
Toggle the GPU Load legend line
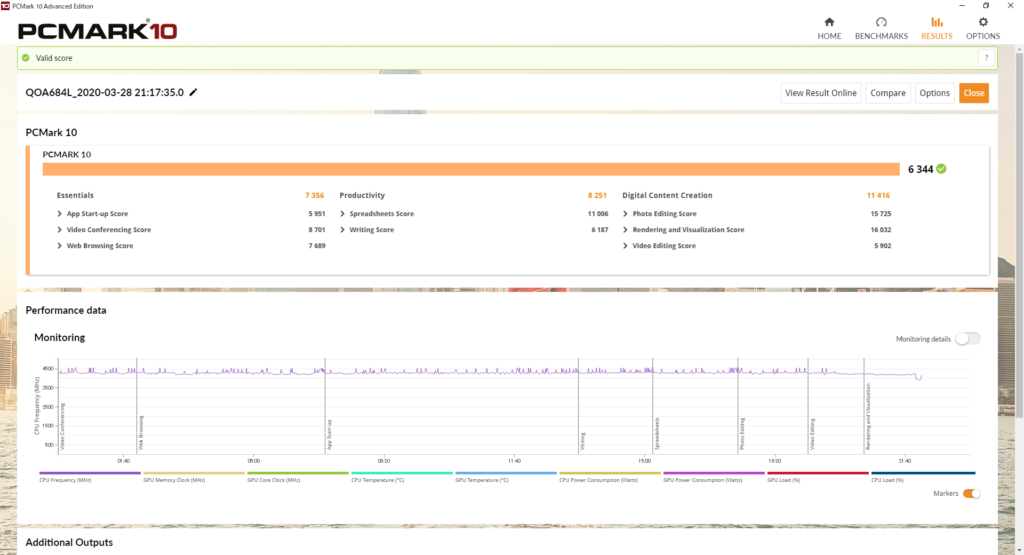[x=818, y=473]
